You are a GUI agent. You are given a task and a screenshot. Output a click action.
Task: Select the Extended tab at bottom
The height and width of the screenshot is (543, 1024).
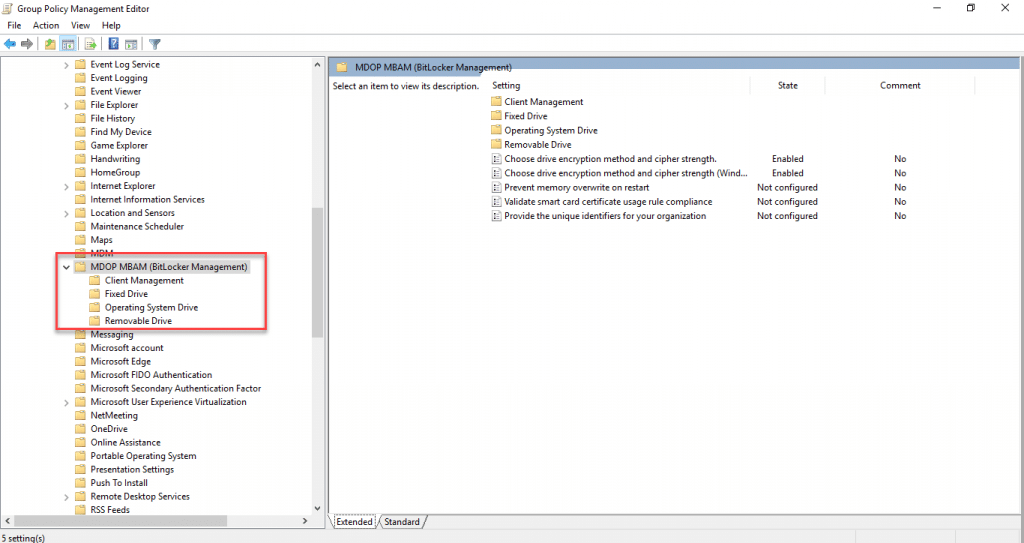tap(354, 522)
